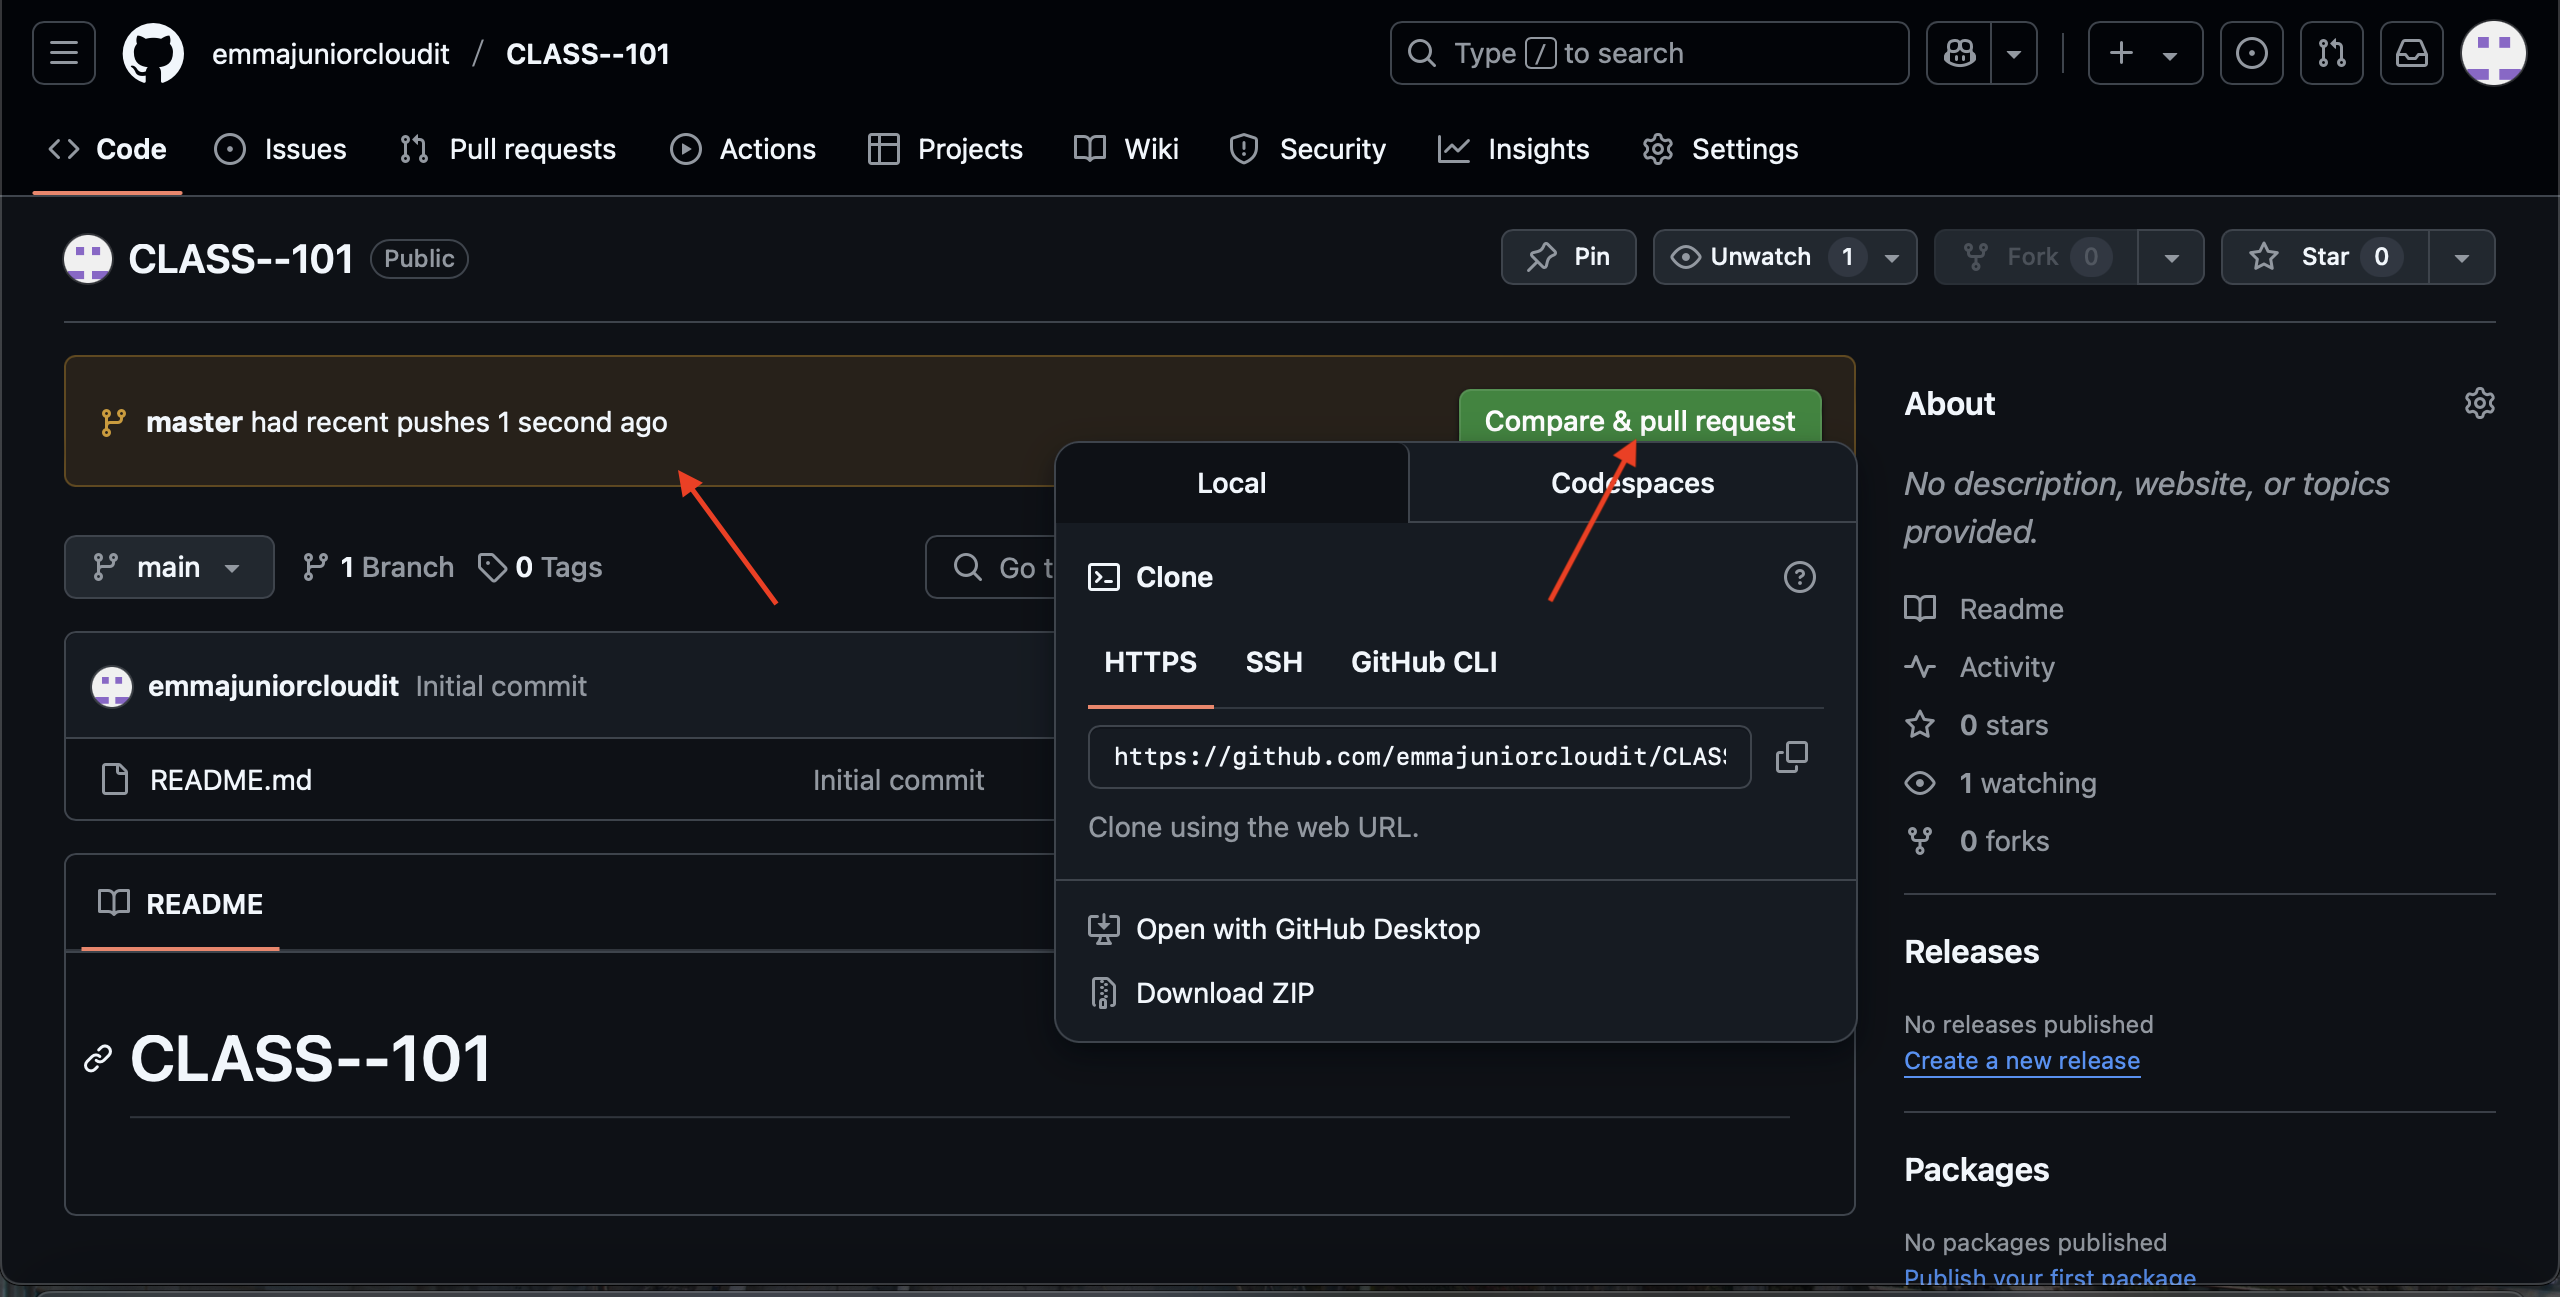Open the Insights tab
This screenshot has width=2560, height=1297.
1514,149
